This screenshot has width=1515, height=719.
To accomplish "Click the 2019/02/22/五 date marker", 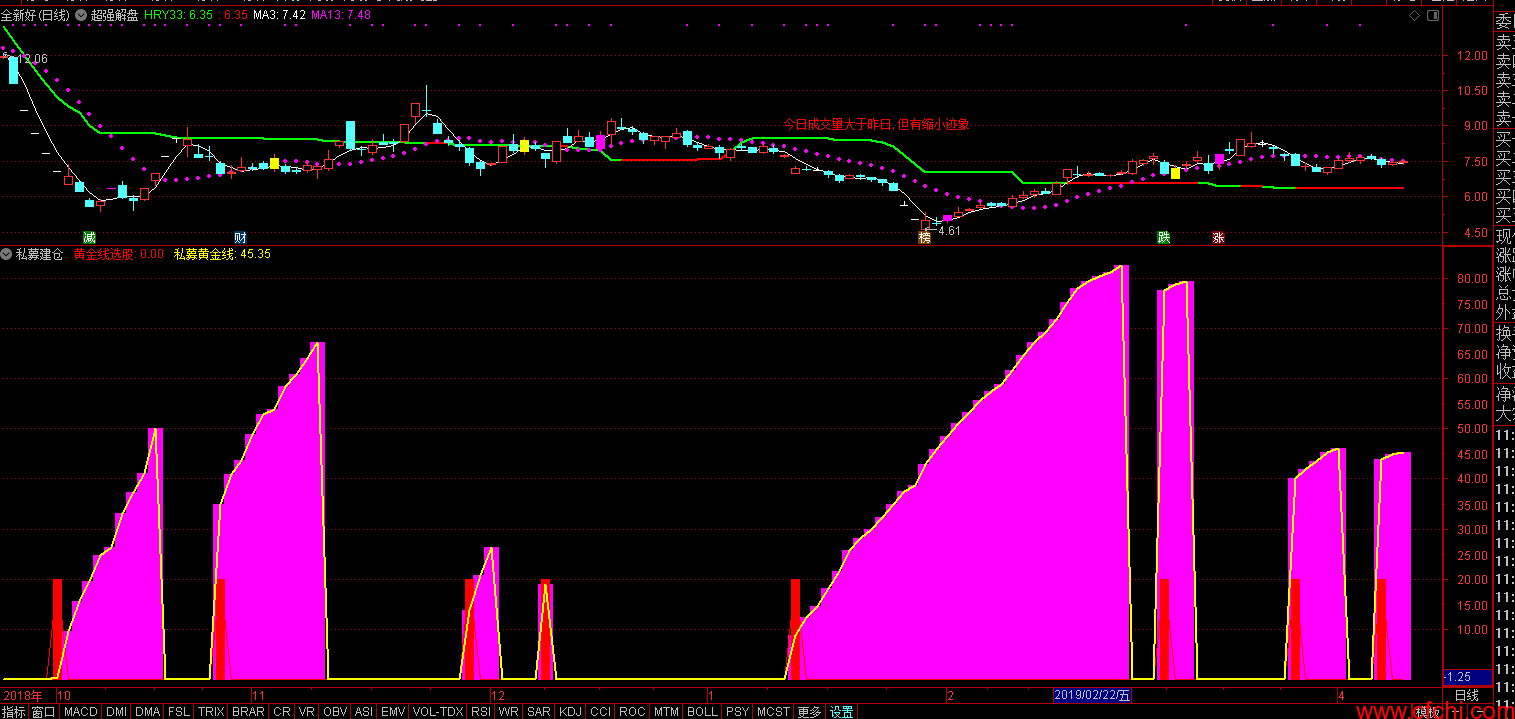I will [1093, 695].
